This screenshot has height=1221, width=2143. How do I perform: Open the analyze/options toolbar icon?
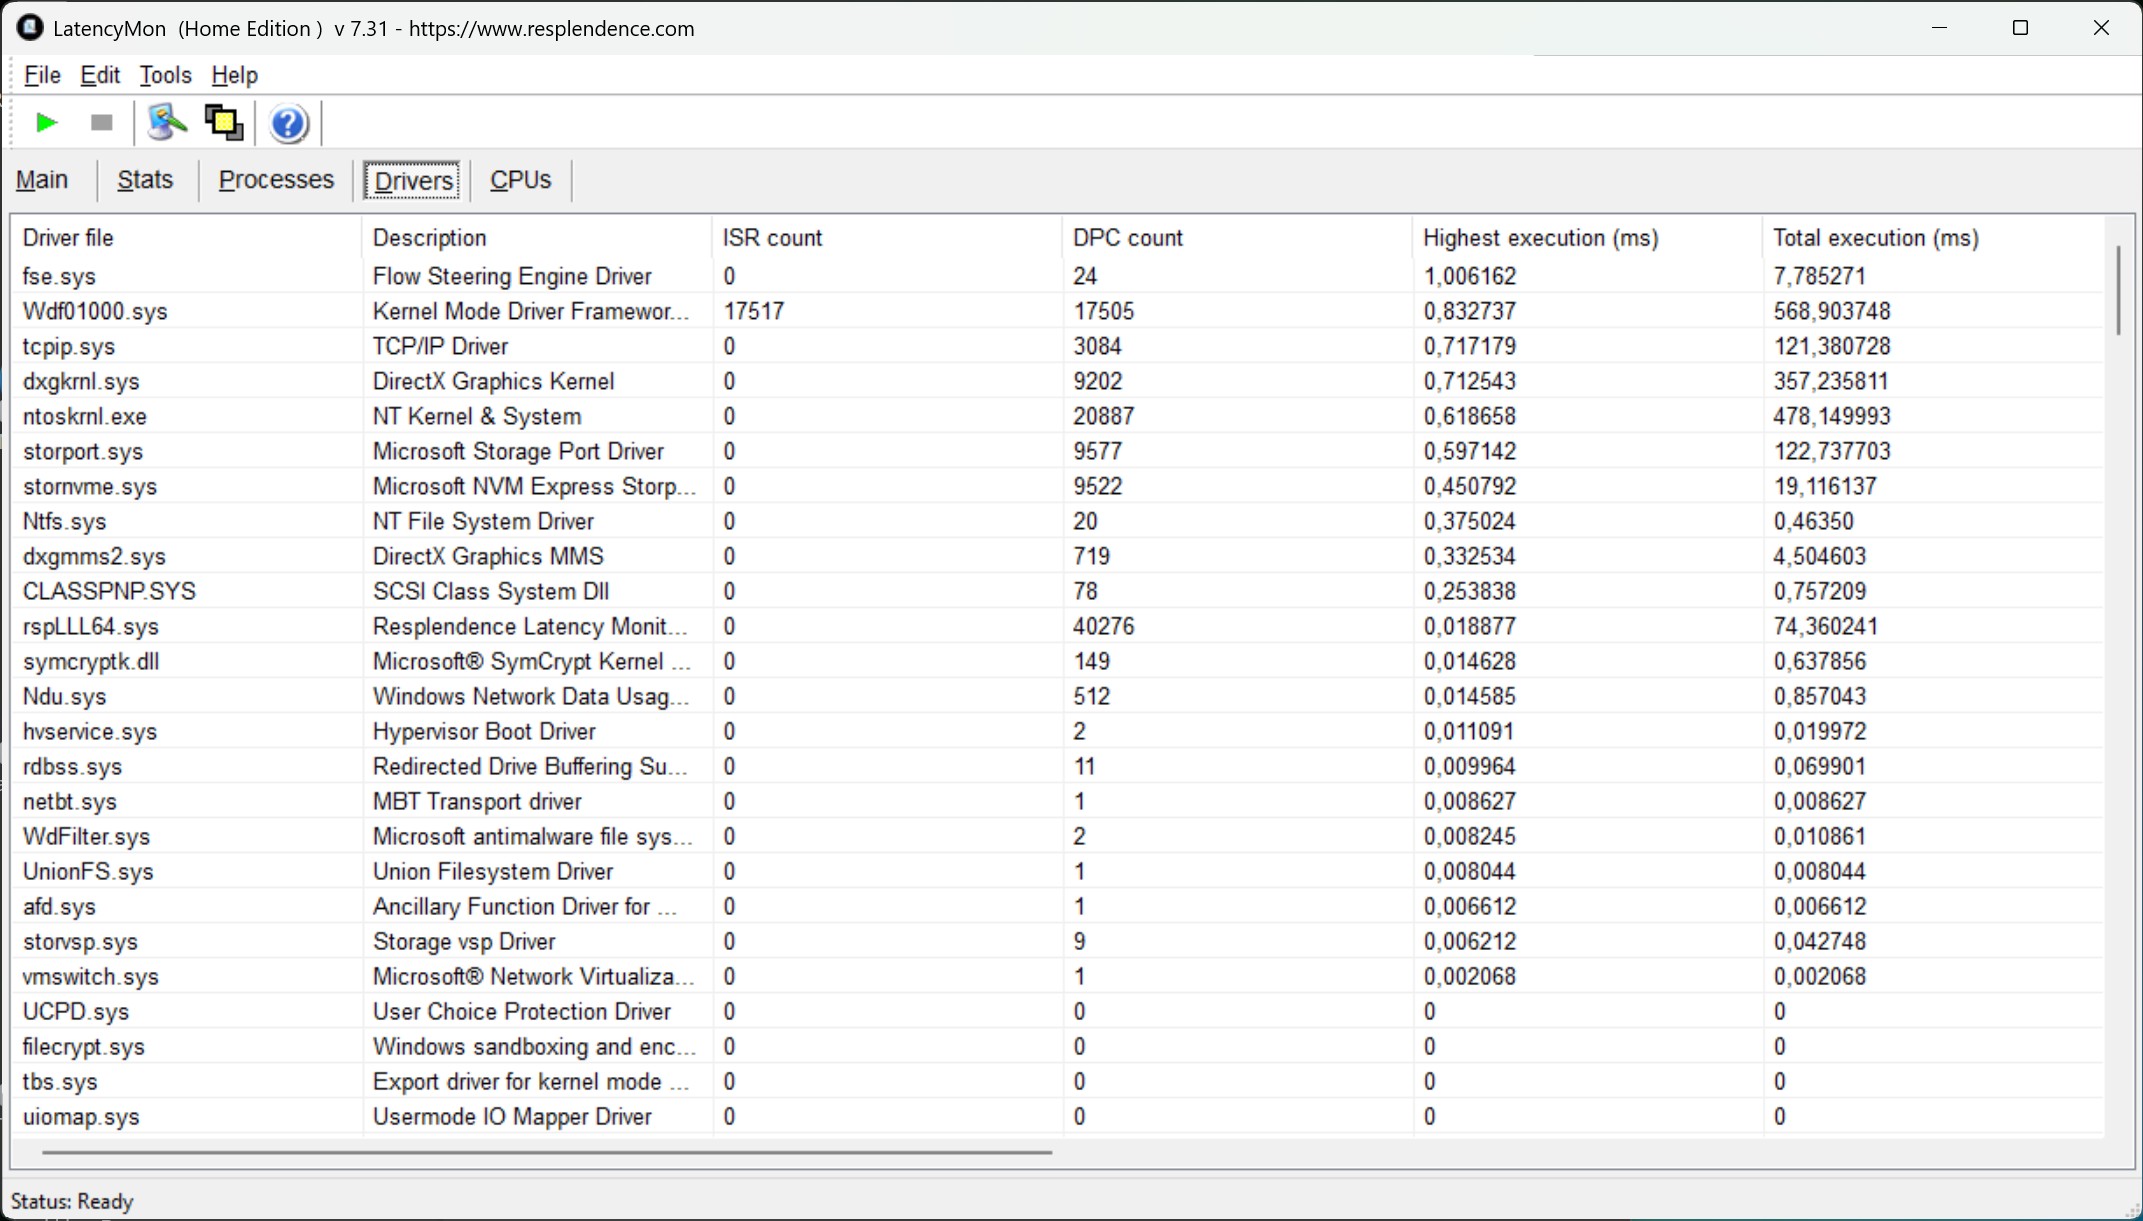point(166,123)
